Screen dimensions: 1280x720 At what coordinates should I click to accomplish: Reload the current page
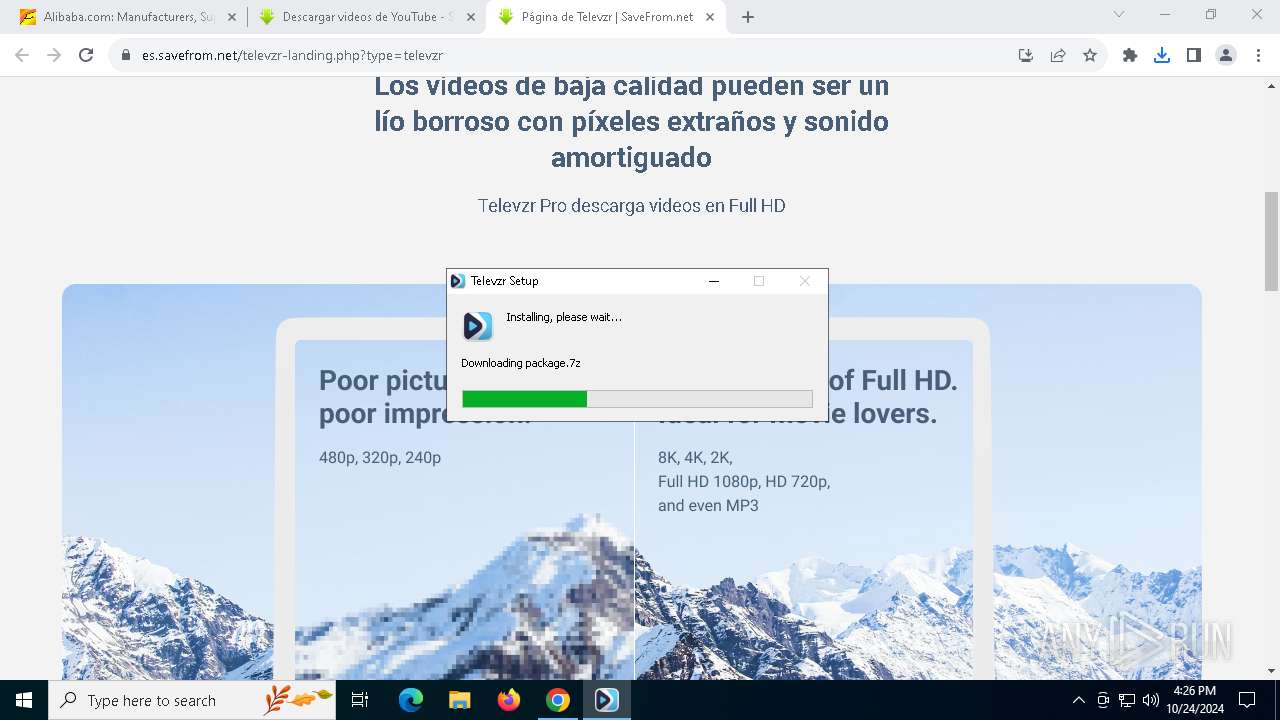pyautogui.click(x=86, y=55)
